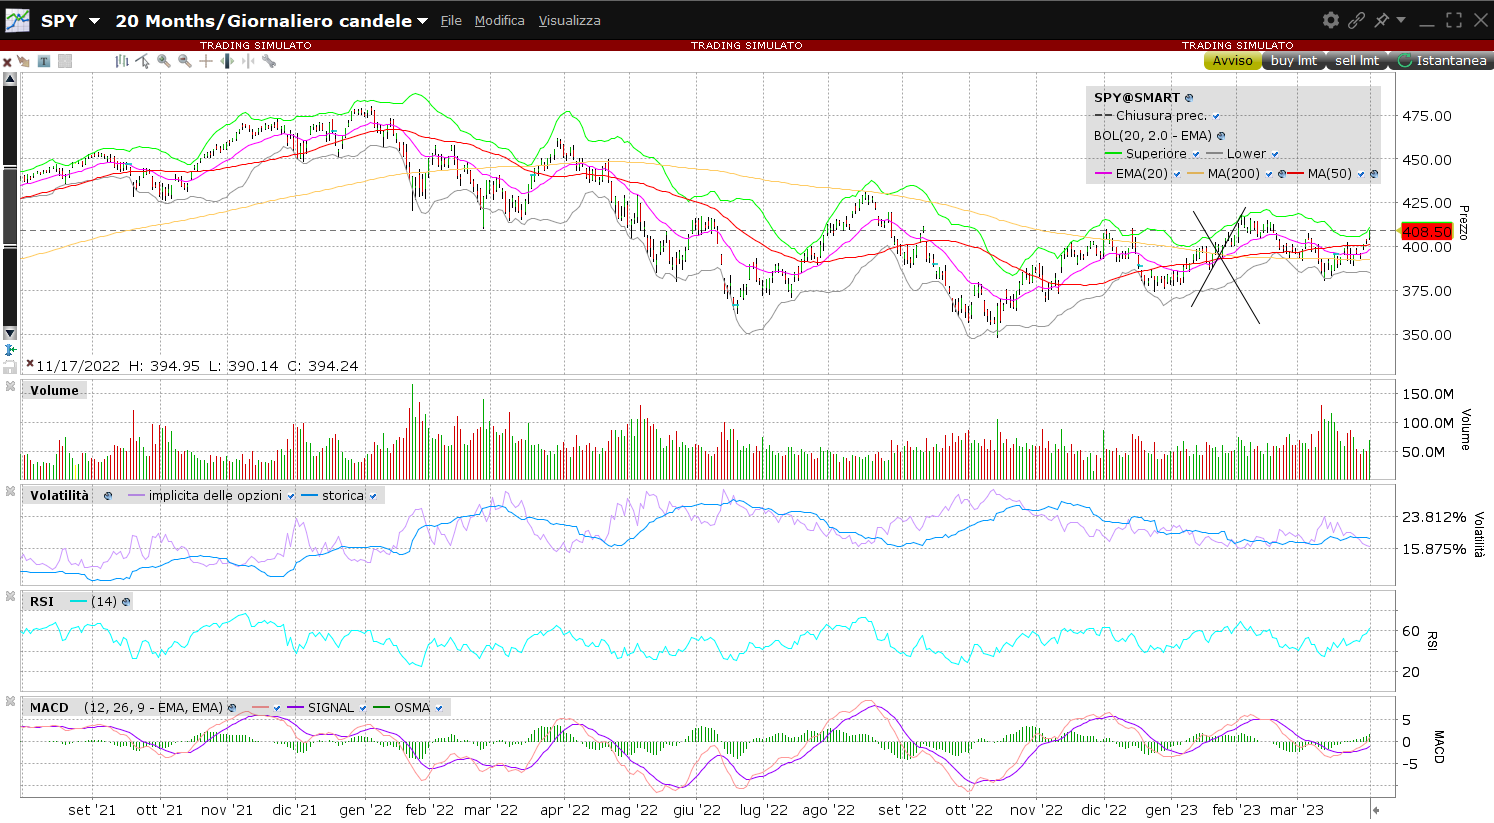Open SPY@SMART parameter settings icon
This screenshot has height=823, width=1494.
[1189, 98]
